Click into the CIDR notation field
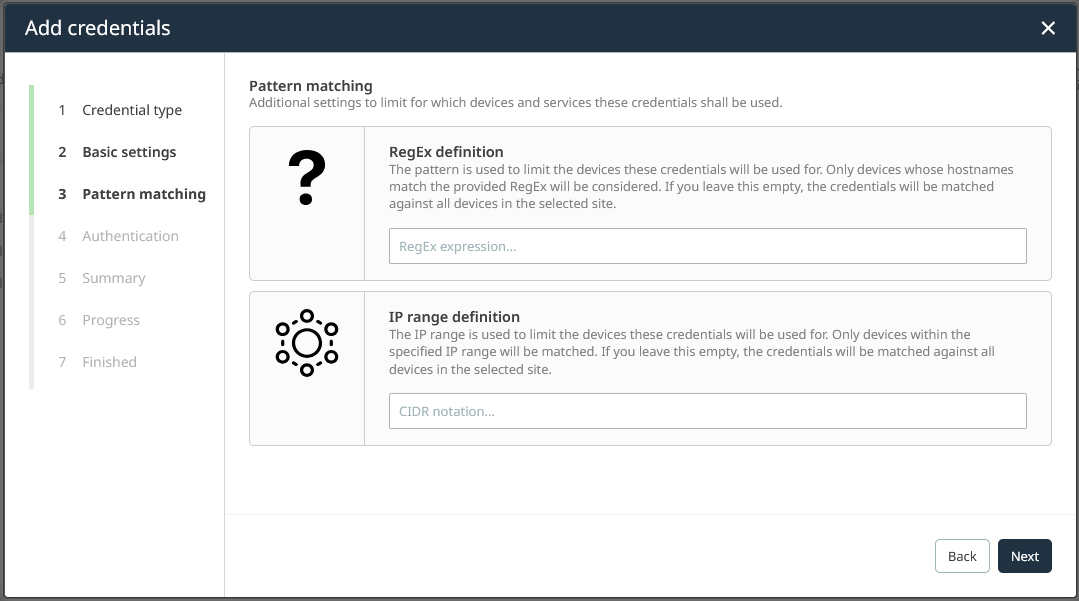Screen dimensions: 1079x601 point(707,411)
